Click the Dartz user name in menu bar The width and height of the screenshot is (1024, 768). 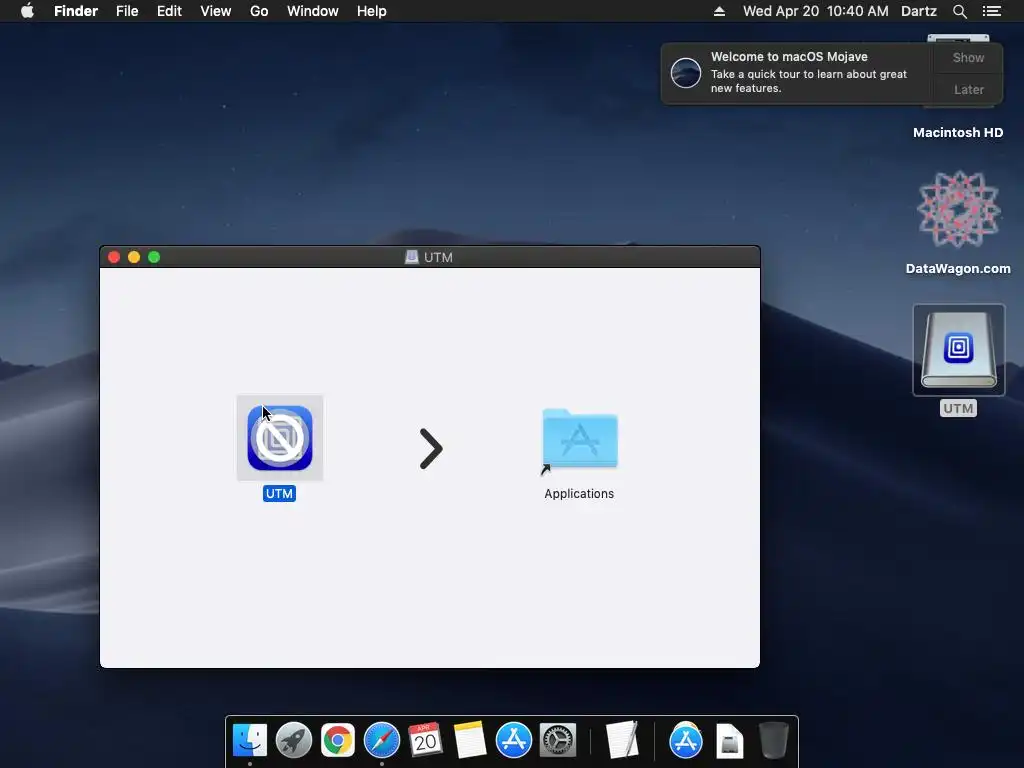point(919,11)
